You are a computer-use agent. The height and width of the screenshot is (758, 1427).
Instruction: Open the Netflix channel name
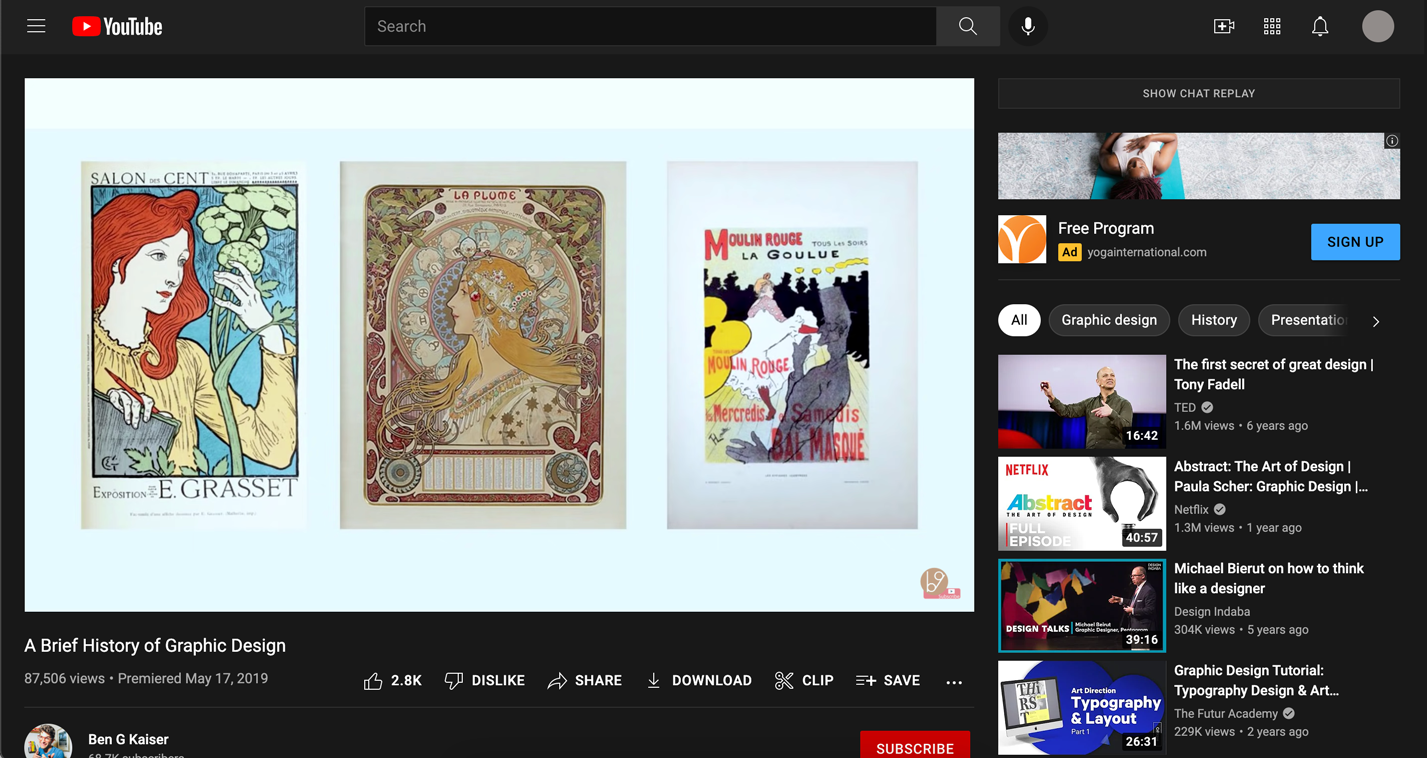point(1191,509)
